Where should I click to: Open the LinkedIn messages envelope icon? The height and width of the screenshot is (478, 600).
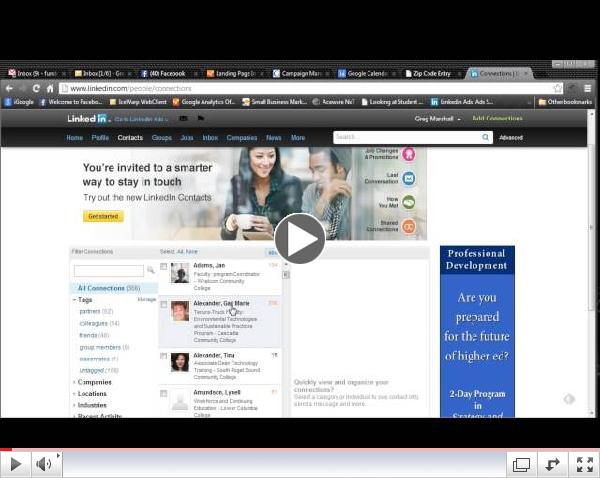184,118
